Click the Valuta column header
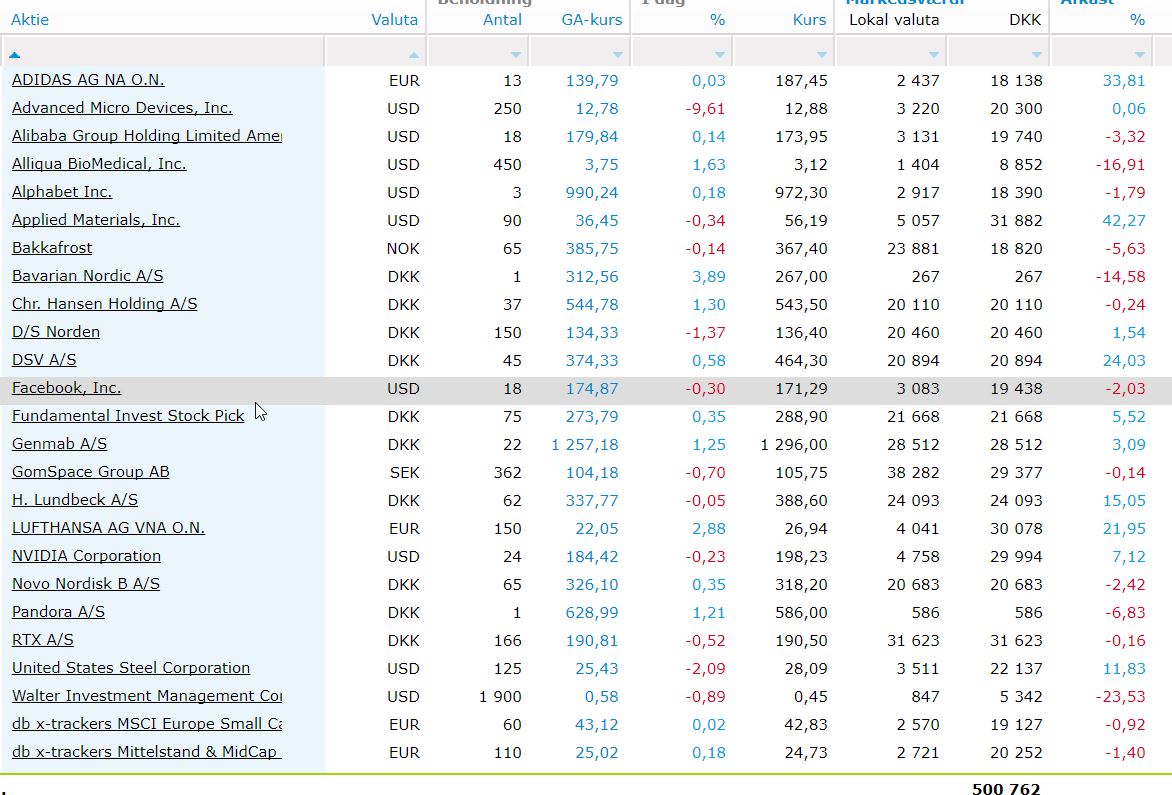Image resolution: width=1172 pixels, height=795 pixels. [x=395, y=20]
